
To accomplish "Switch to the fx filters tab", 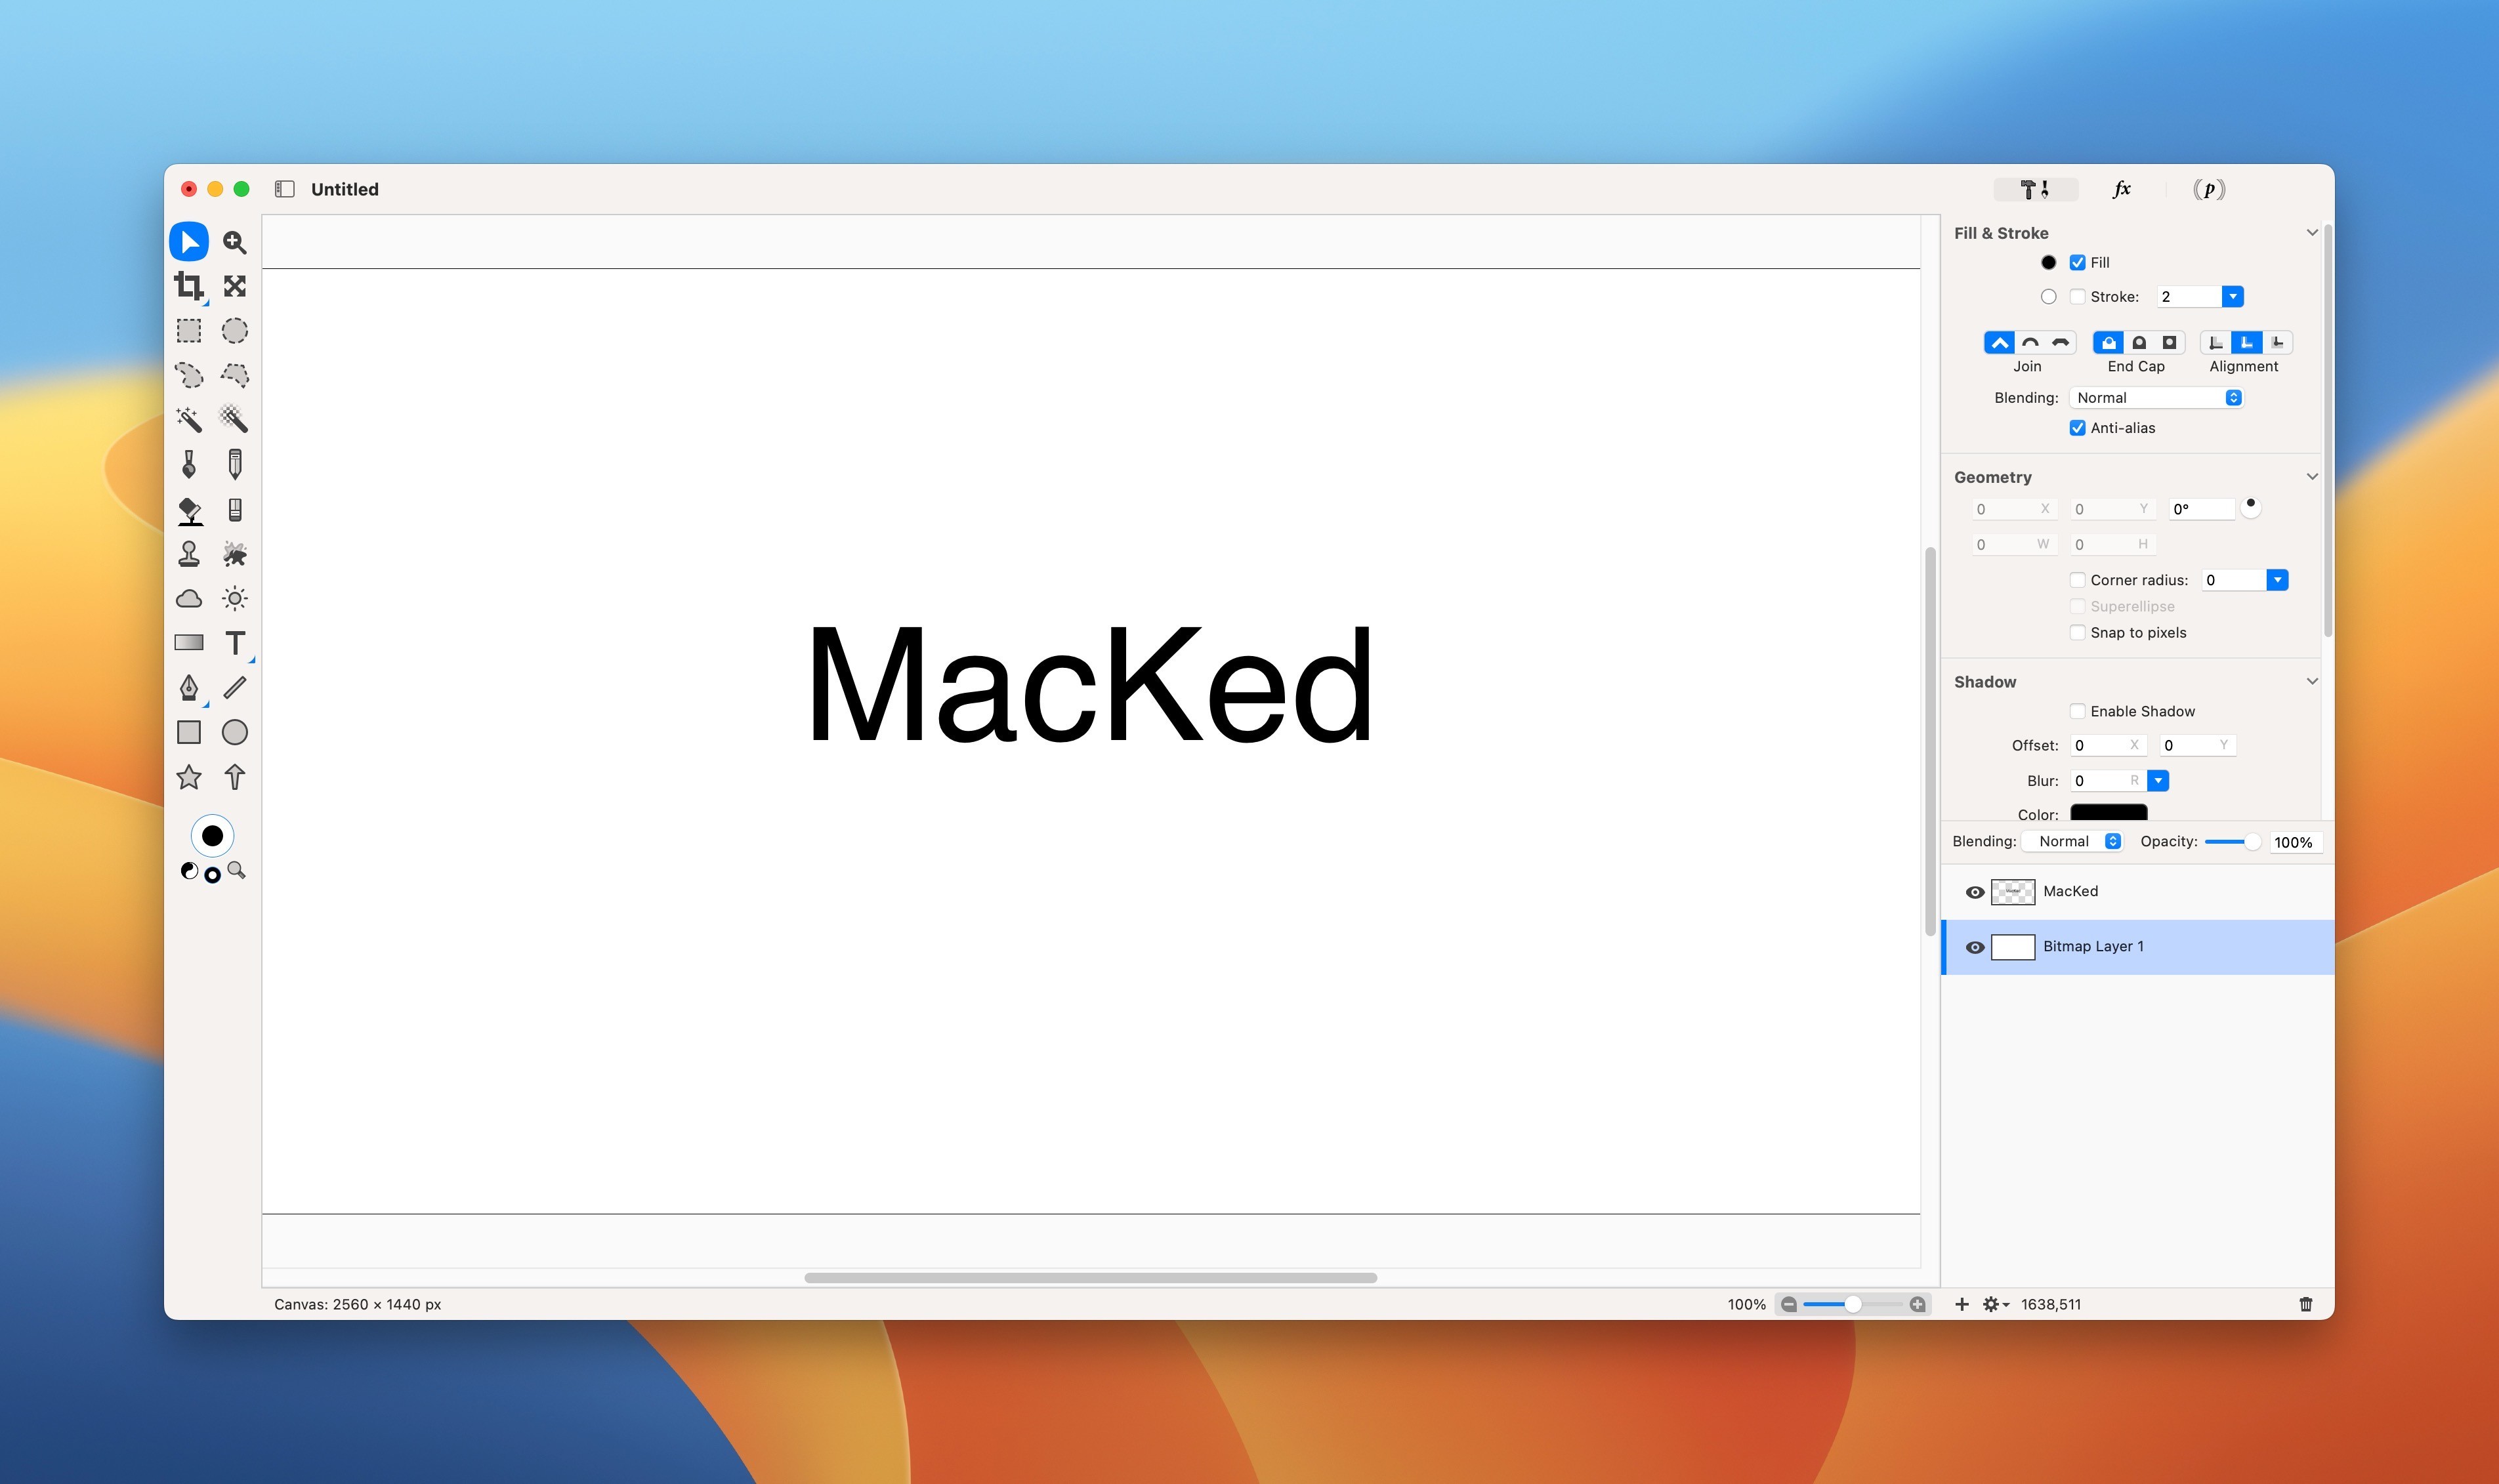I will tap(2121, 189).
